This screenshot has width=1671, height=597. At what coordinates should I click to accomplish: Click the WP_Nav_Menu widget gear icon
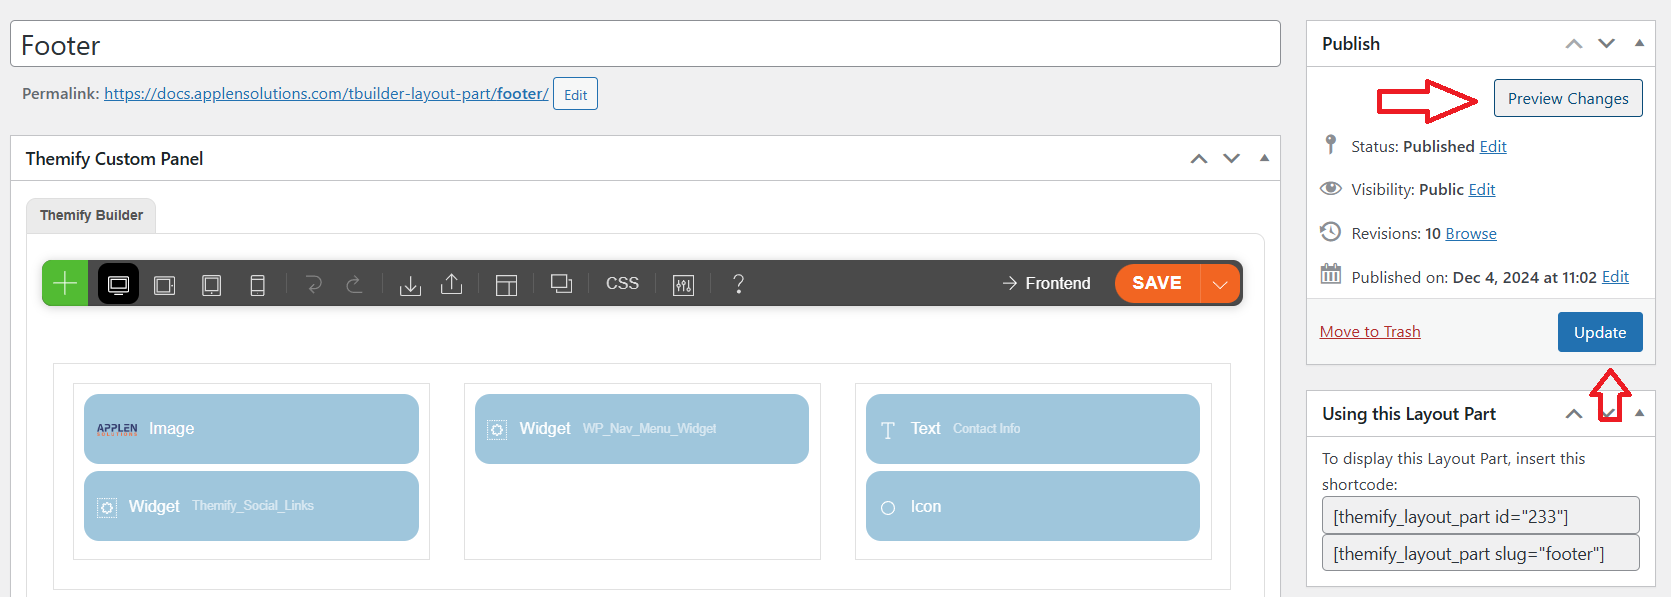[x=497, y=430]
